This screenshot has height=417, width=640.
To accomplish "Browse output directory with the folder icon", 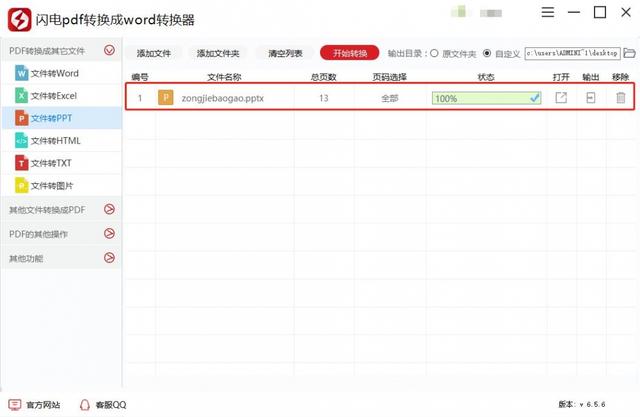I will (x=629, y=53).
